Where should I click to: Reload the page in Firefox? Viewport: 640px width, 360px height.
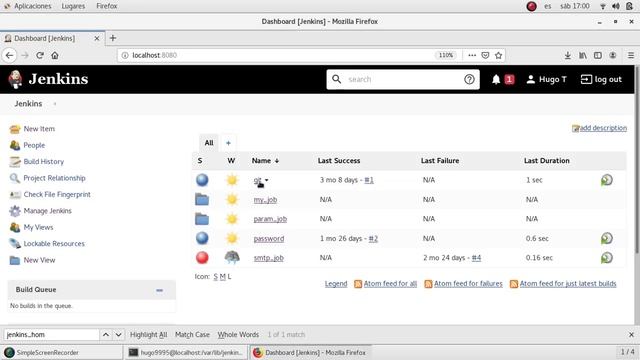pos(40,55)
